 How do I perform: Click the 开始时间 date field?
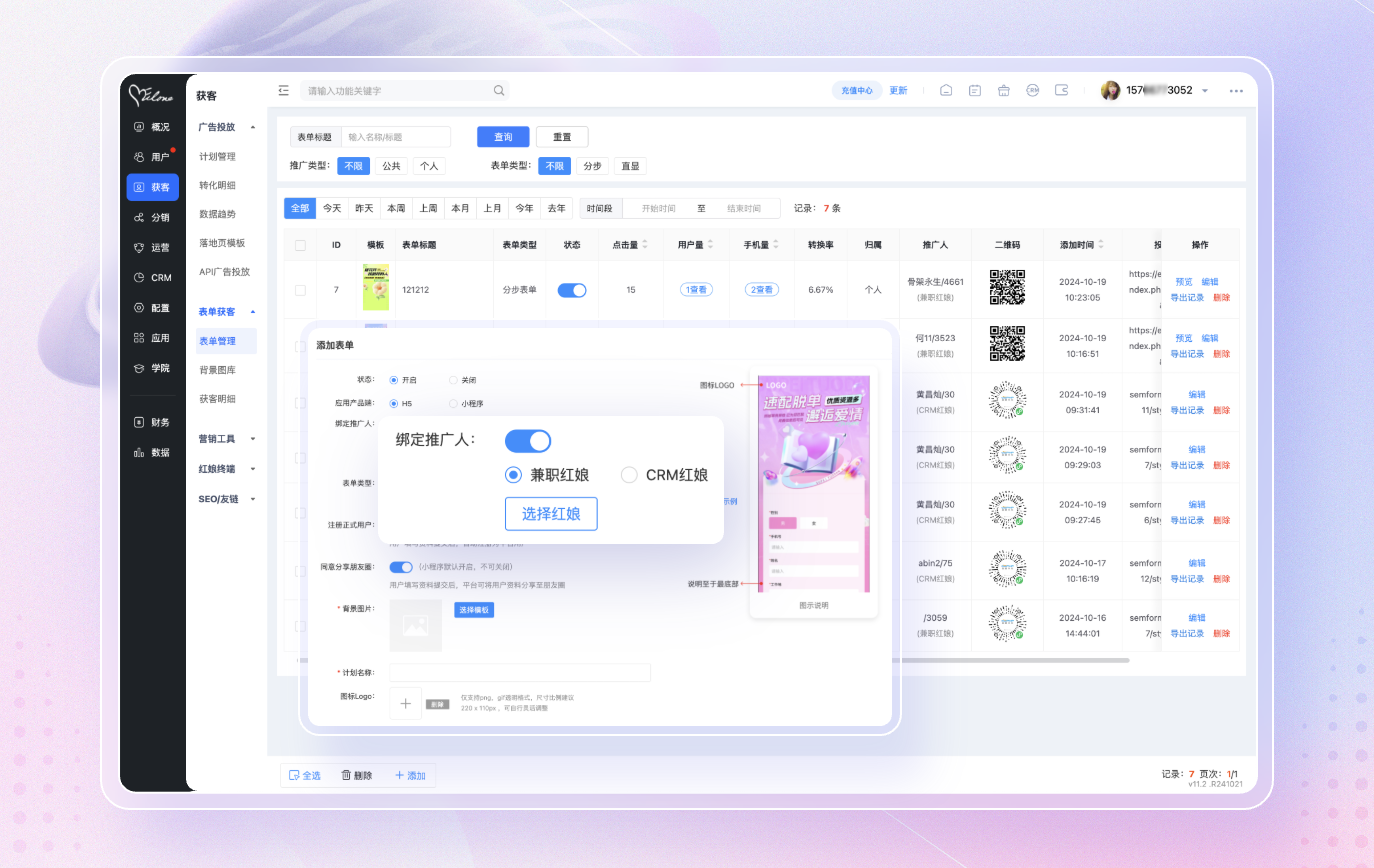658,208
